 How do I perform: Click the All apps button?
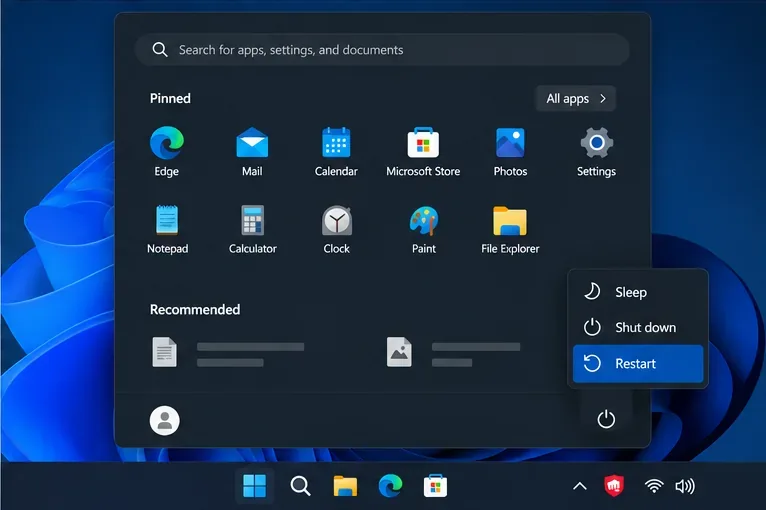click(x=575, y=99)
